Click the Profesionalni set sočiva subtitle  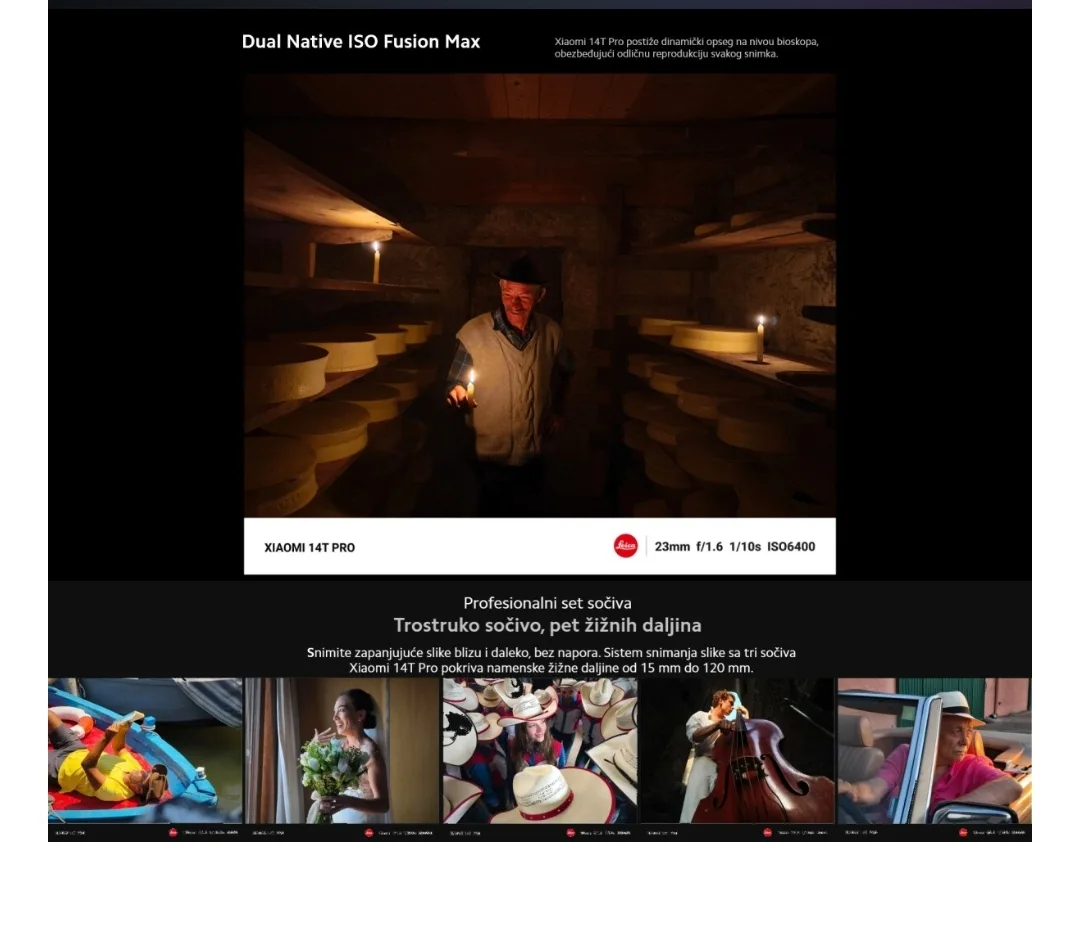(x=547, y=603)
